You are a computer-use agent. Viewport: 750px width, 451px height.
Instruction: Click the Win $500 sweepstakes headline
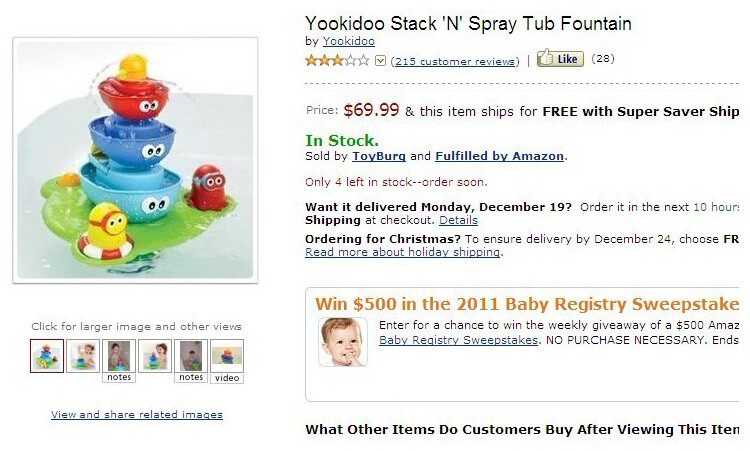pyautogui.click(x=526, y=304)
